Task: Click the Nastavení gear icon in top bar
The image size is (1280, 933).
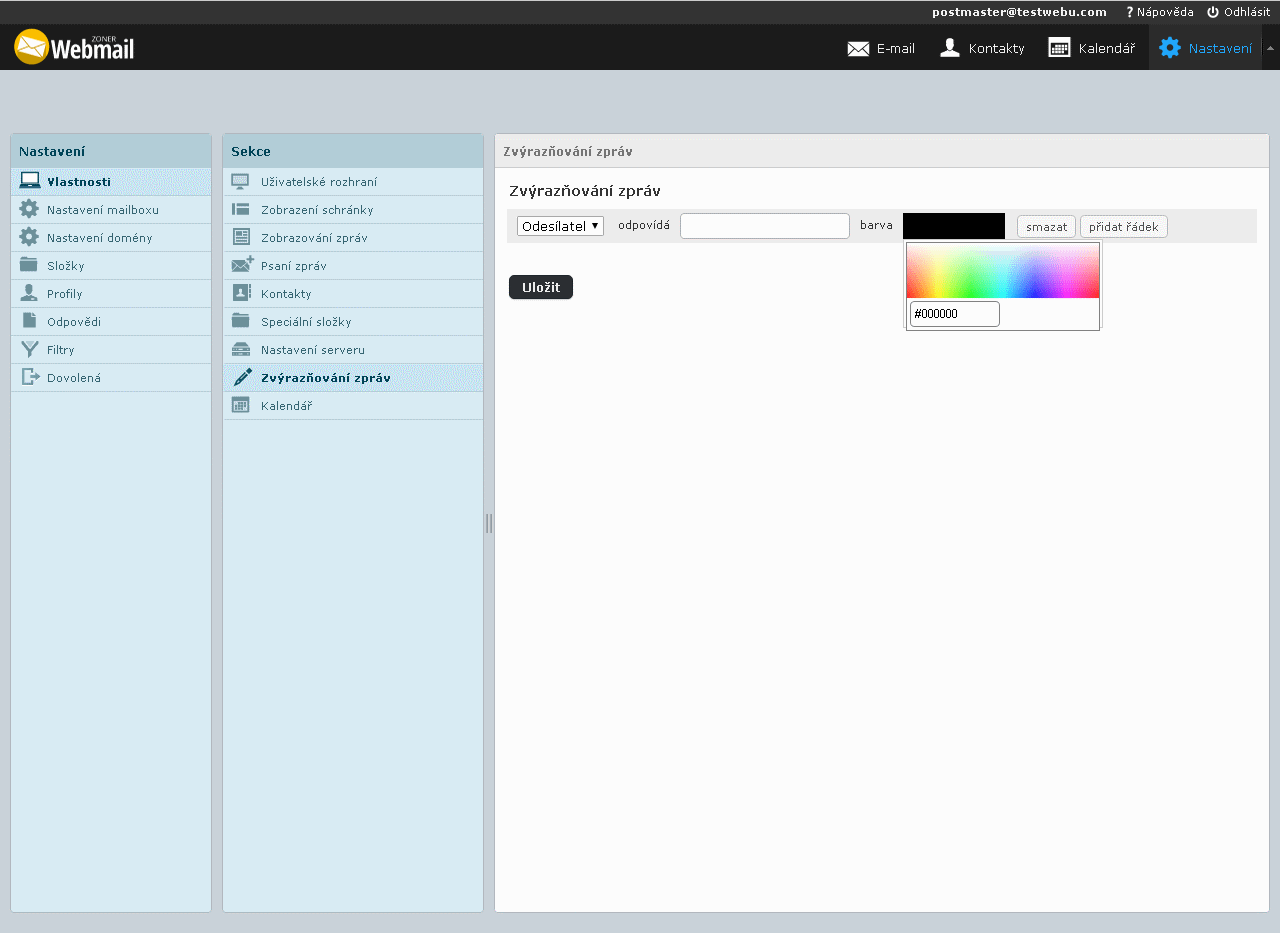Action: pos(1169,48)
